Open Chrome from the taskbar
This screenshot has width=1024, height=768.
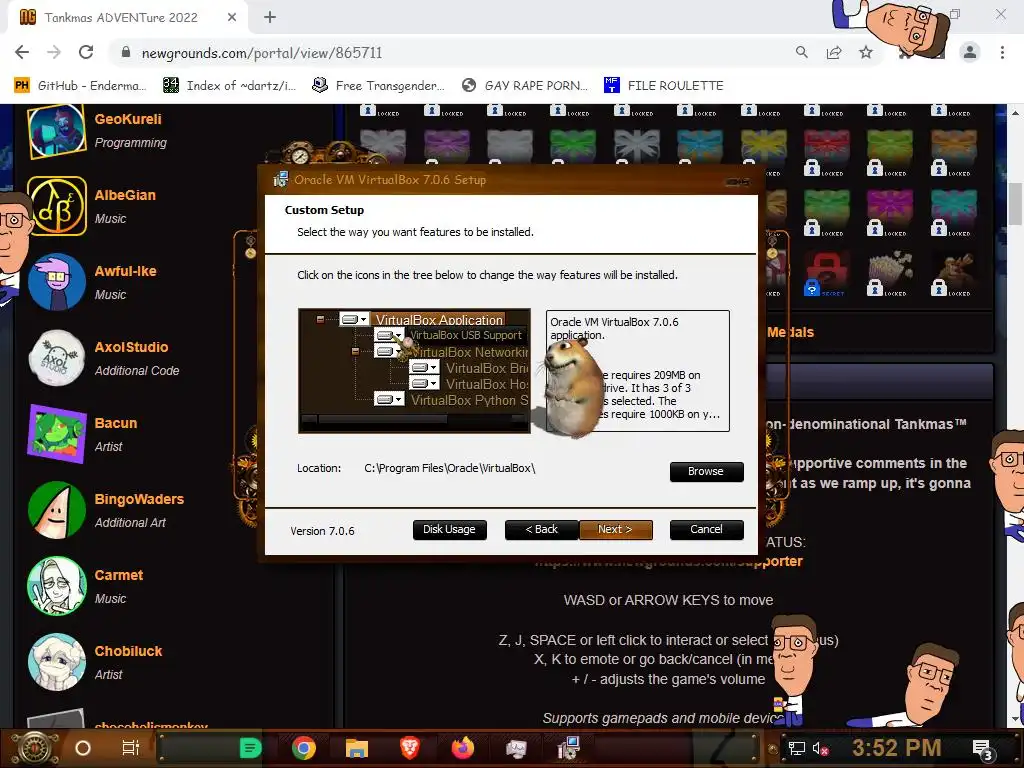click(304, 748)
